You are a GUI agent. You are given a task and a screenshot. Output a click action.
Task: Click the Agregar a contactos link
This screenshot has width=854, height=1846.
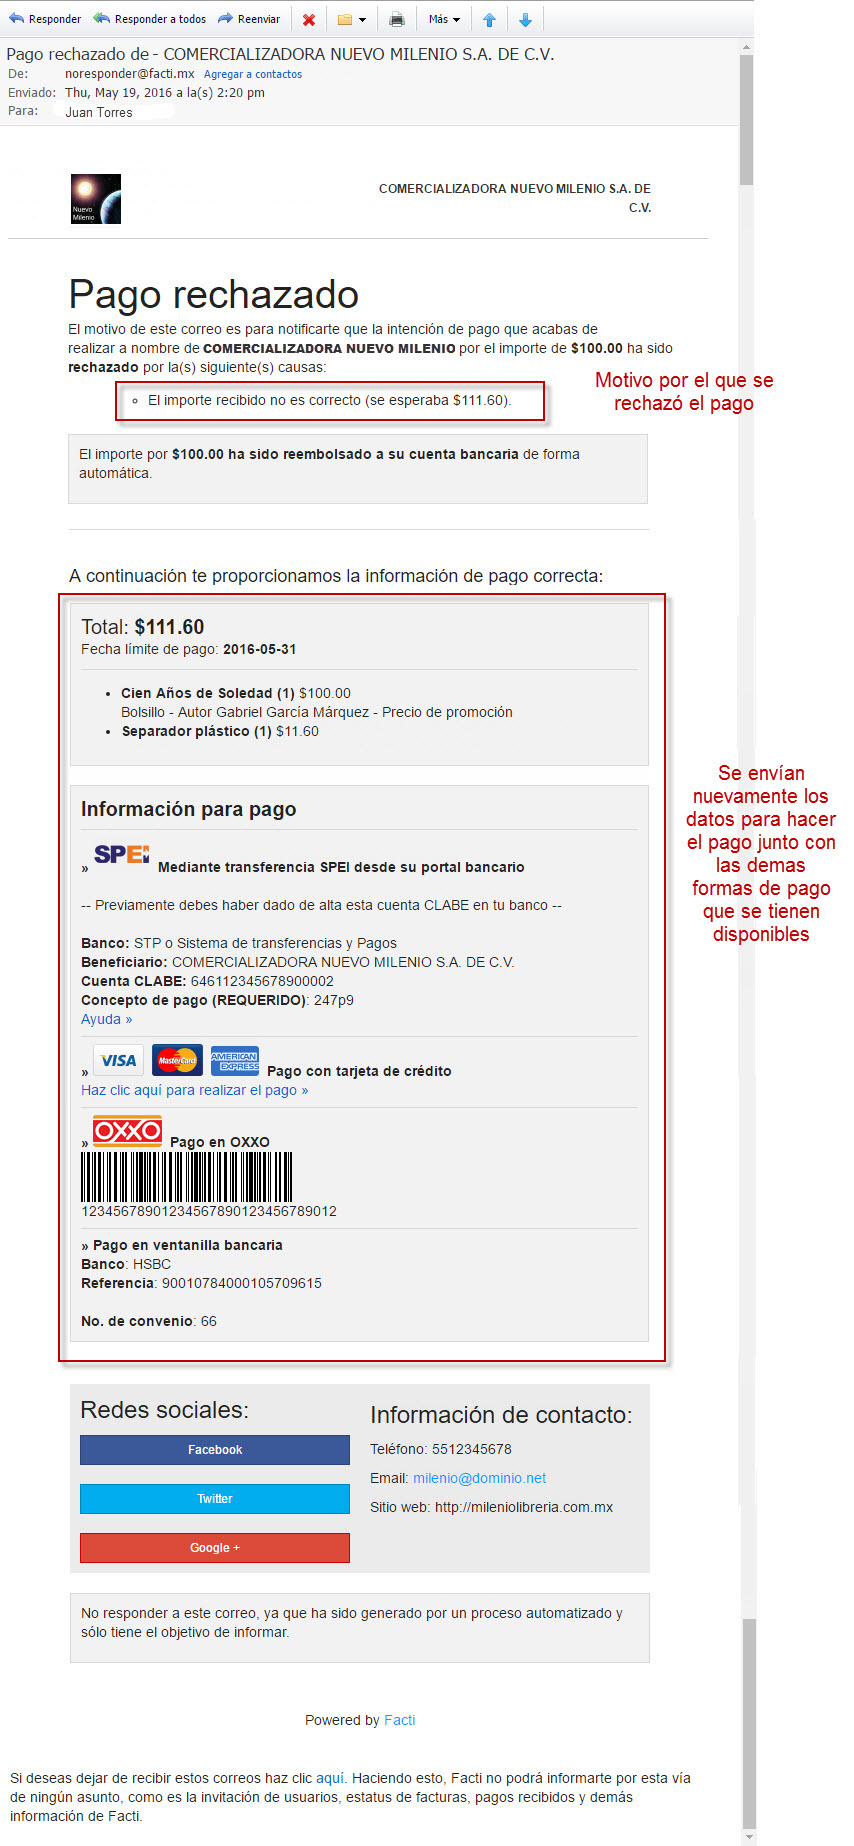(253, 74)
